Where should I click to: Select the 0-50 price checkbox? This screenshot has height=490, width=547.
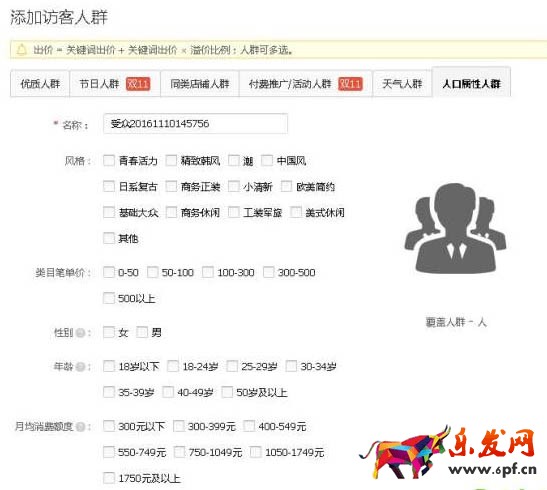109,272
